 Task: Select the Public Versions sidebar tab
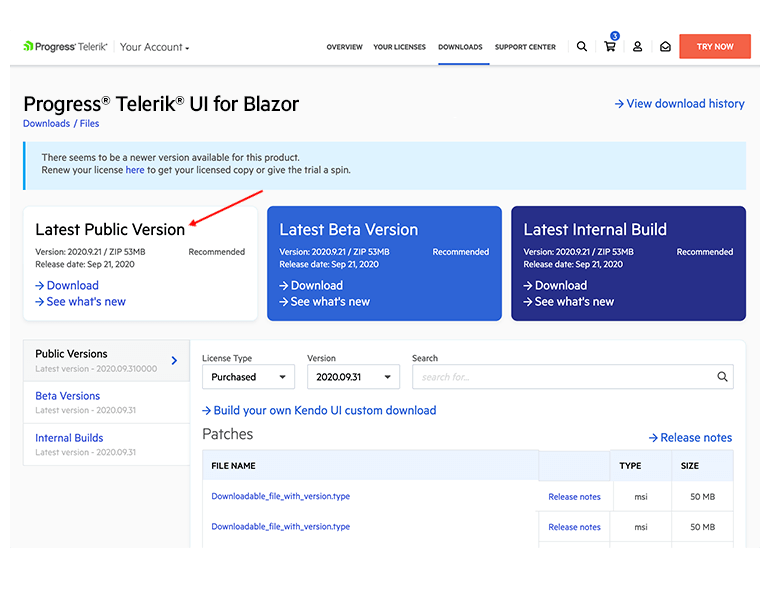coord(107,360)
